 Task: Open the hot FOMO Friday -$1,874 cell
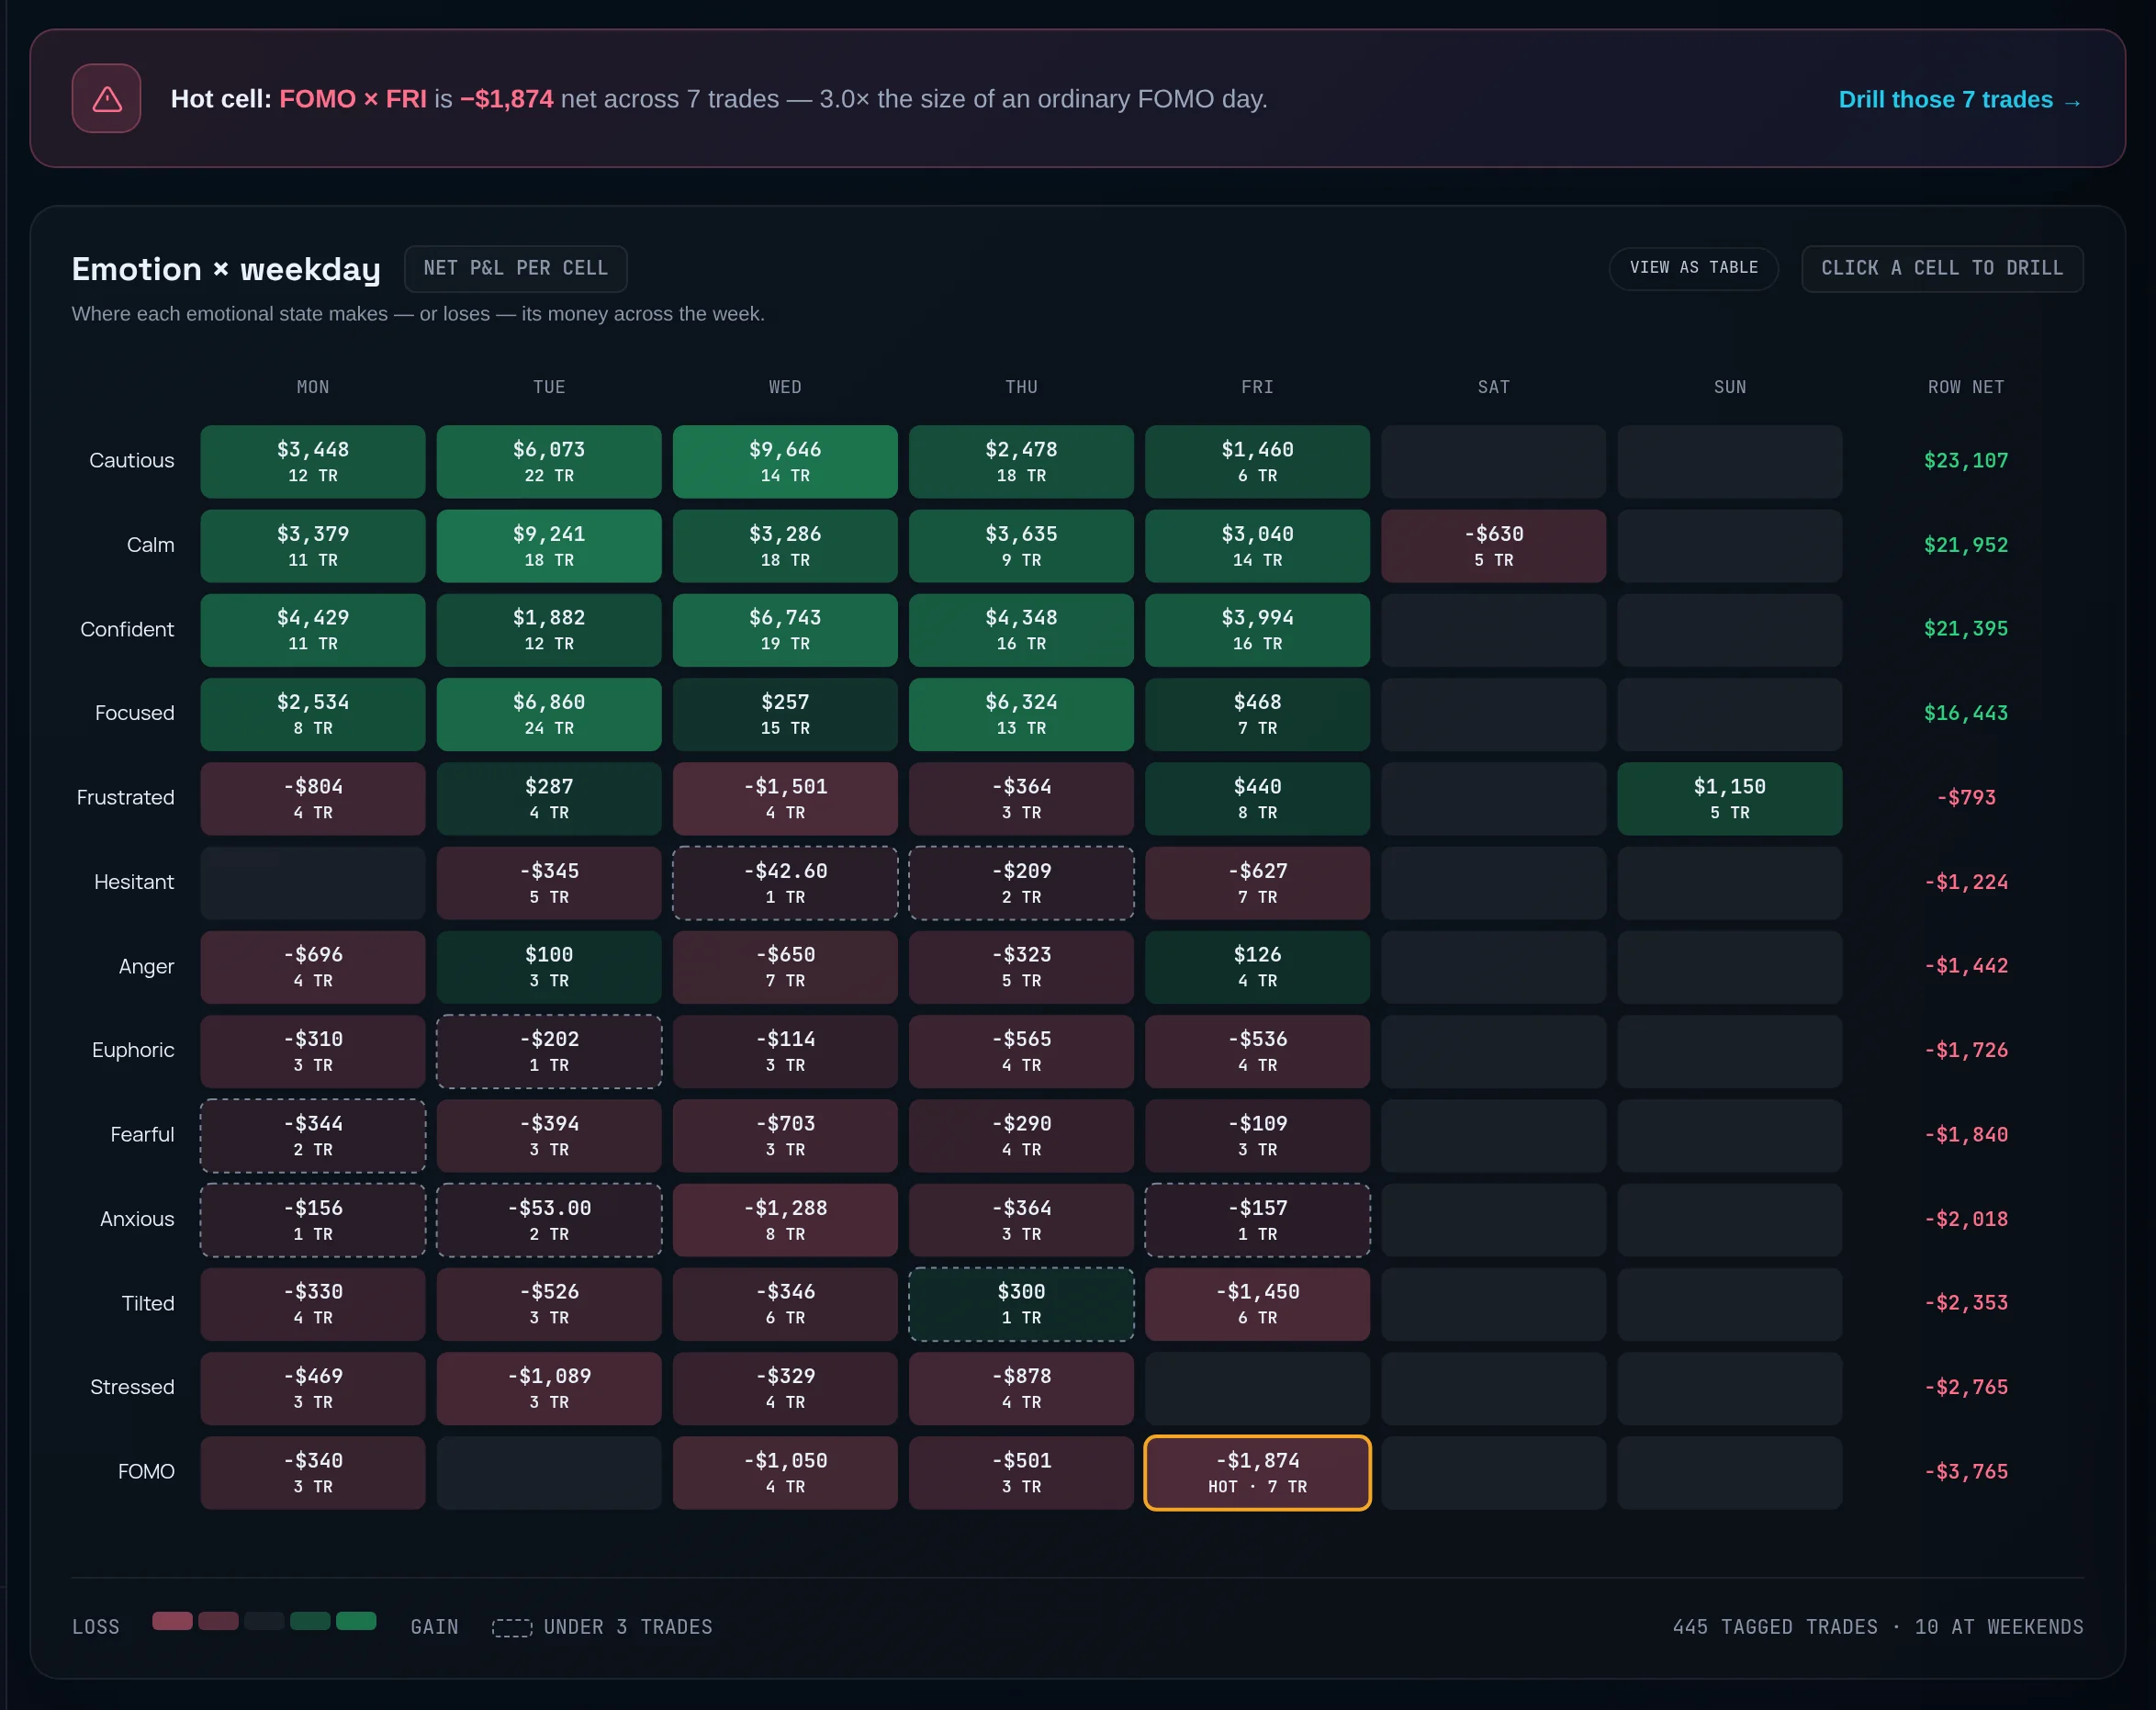point(1257,1472)
